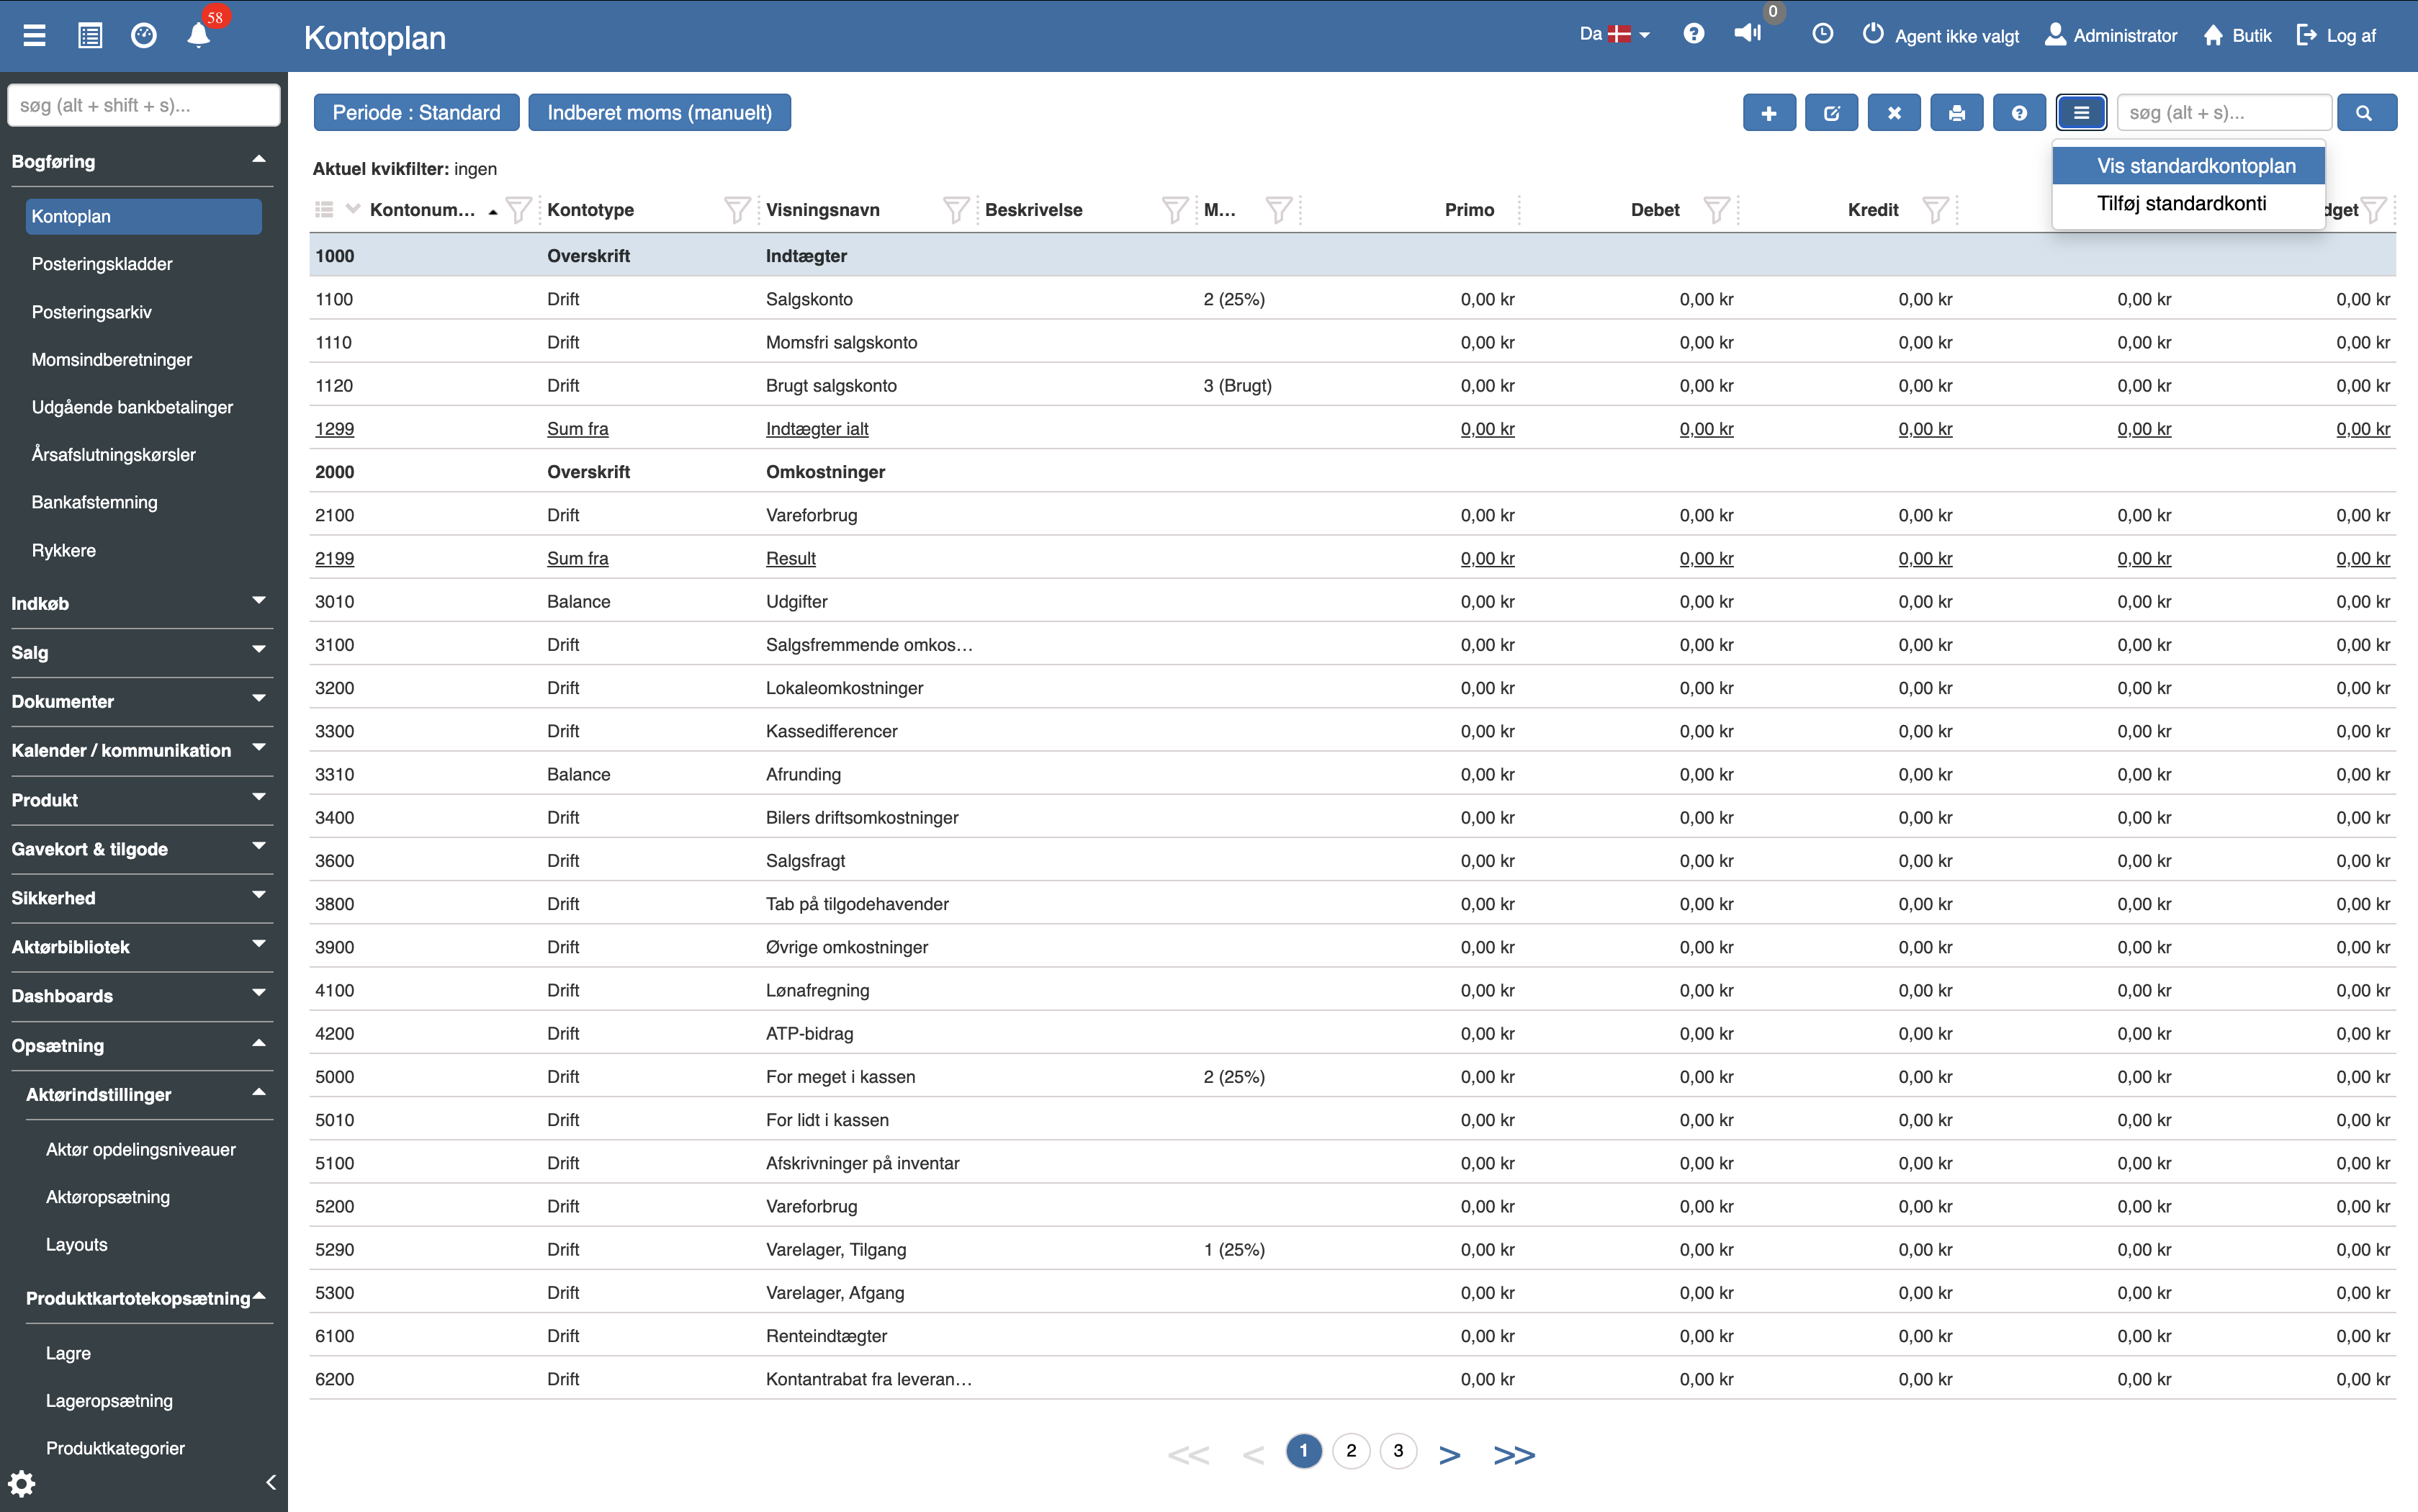Open account link 1299
Viewport: 2418px width, 1512px height.
[x=334, y=429]
